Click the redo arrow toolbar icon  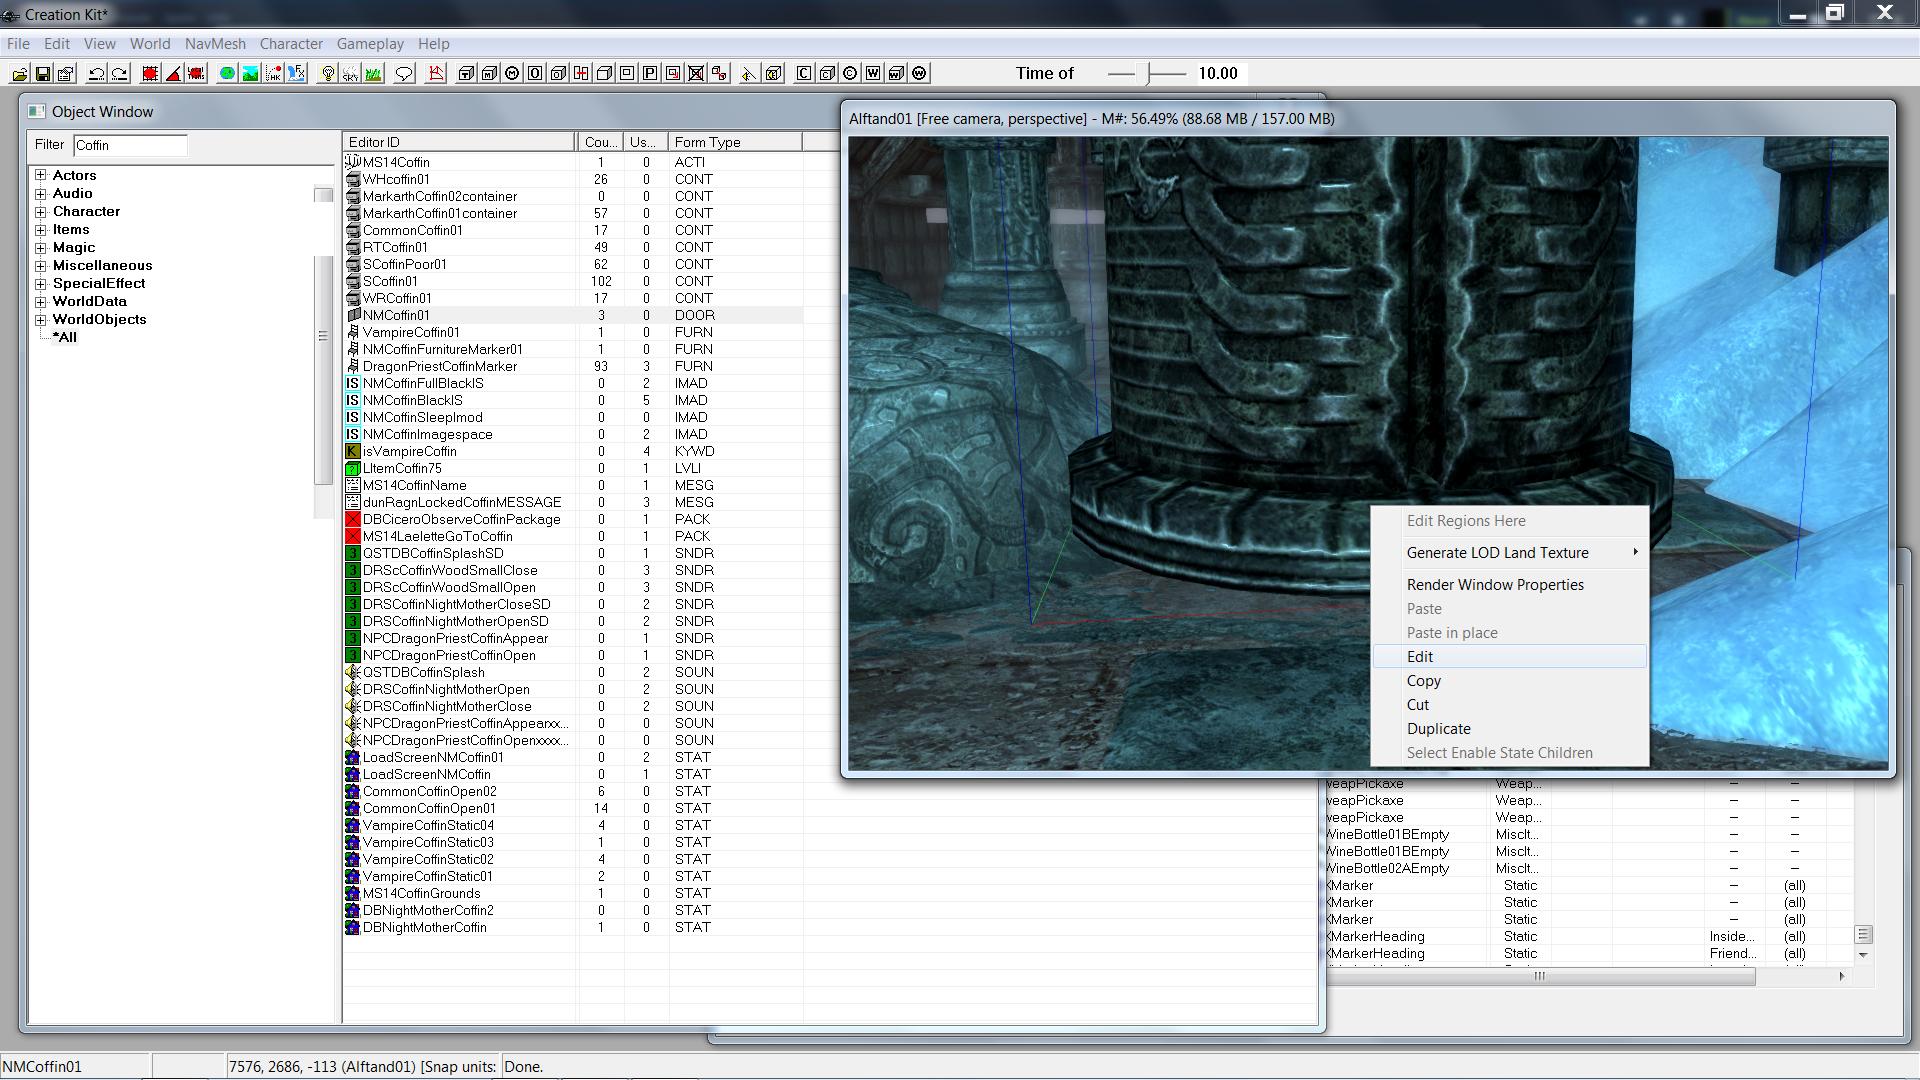point(120,74)
